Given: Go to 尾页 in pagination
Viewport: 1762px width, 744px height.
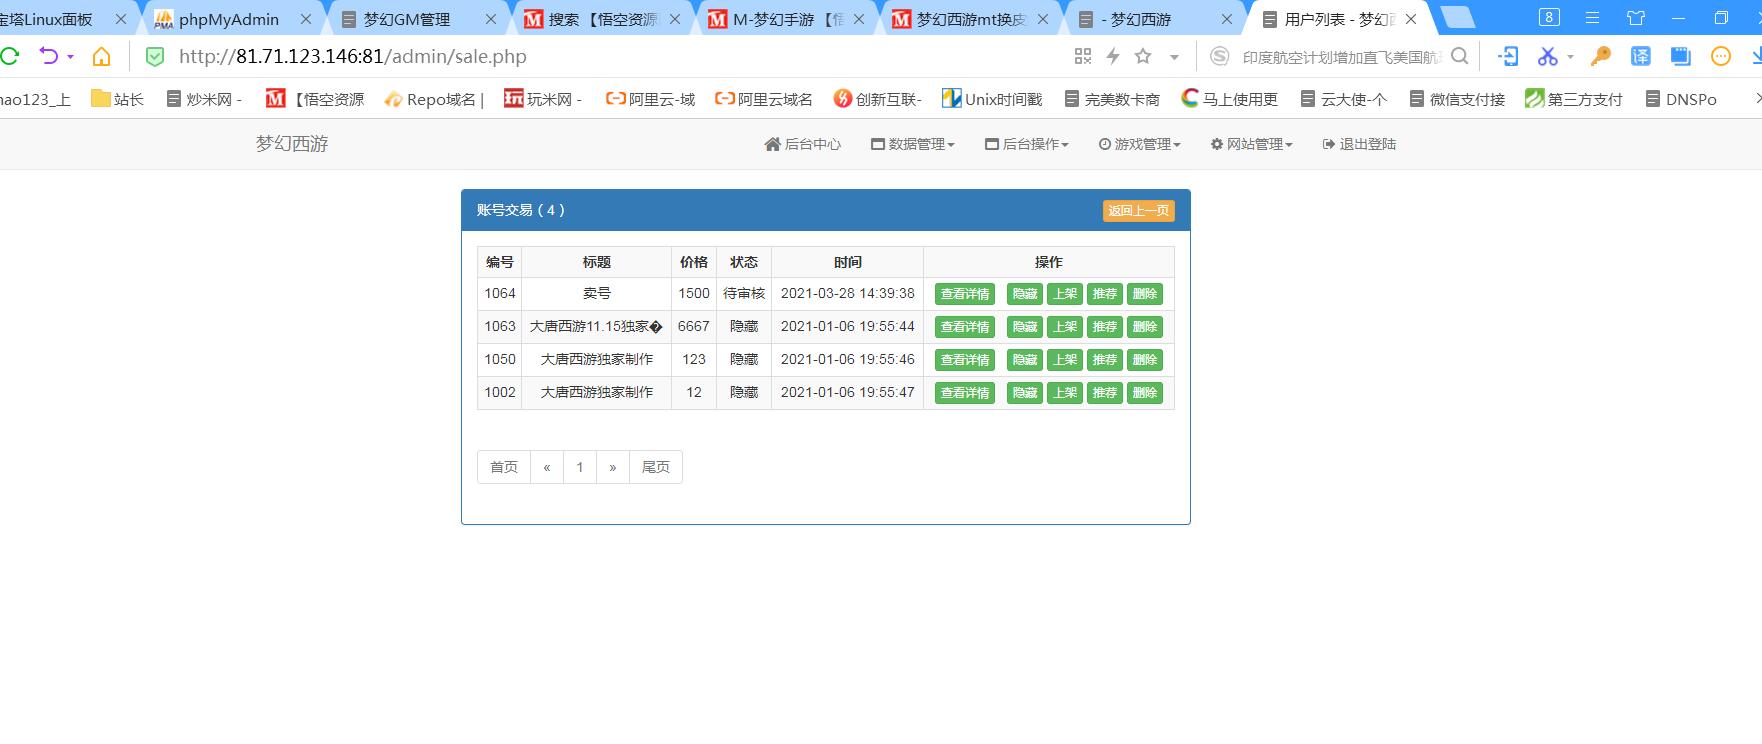Looking at the screenshot, I should [655, 467].
